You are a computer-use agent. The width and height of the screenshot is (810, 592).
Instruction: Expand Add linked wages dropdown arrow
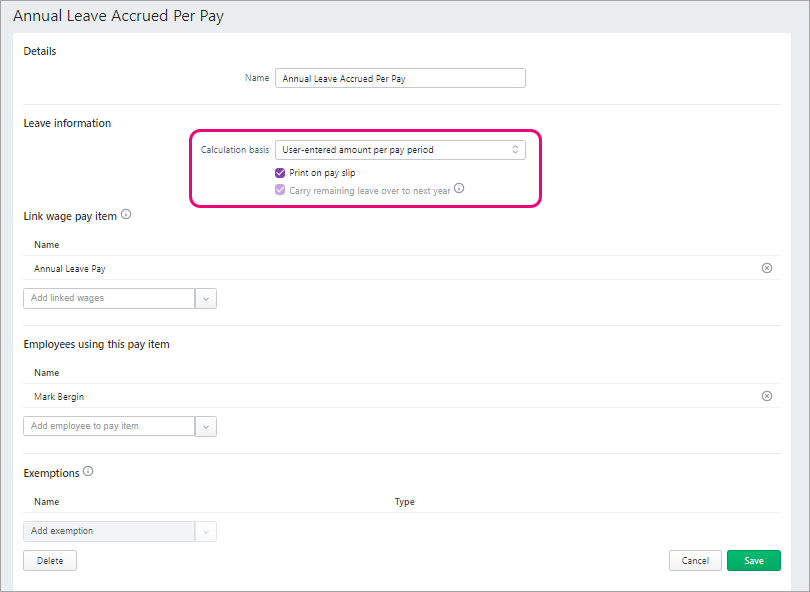205,298
